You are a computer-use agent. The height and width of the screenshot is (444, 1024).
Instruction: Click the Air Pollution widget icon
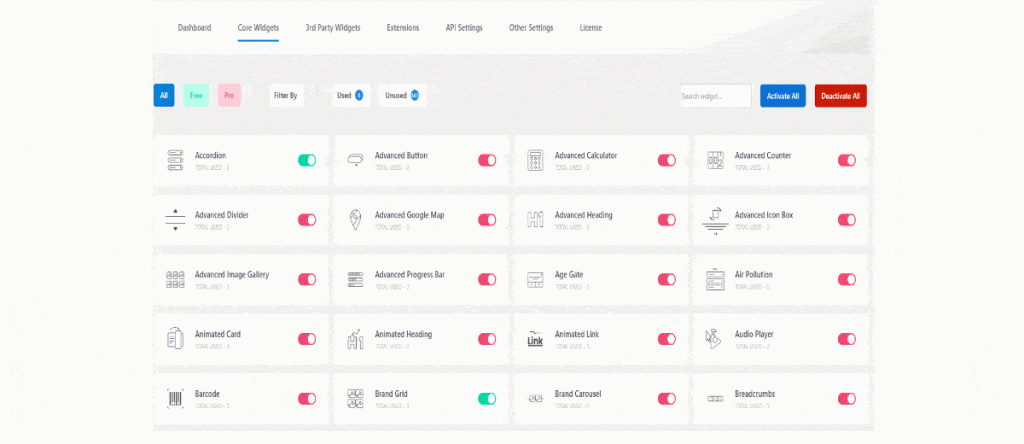click(715, 279)
